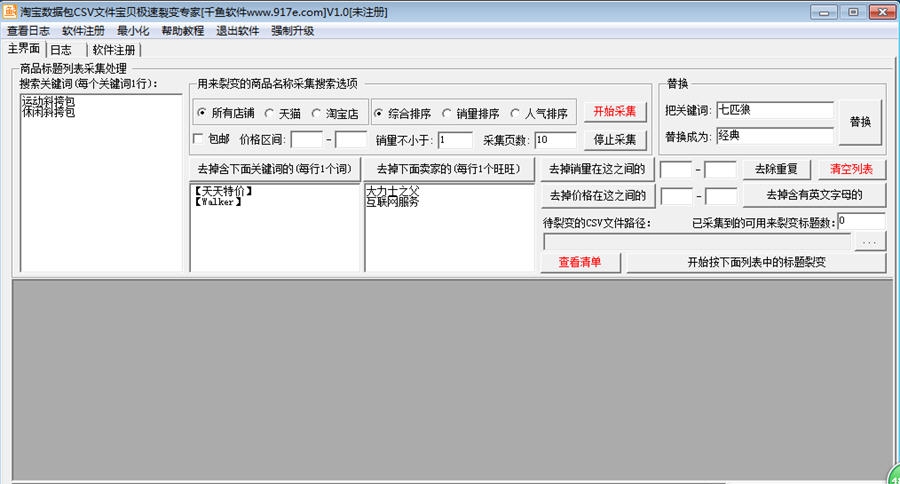900x484 pixels.
Task: Click the 运动斜挎包 keyword line
Action: coord(48,101)
